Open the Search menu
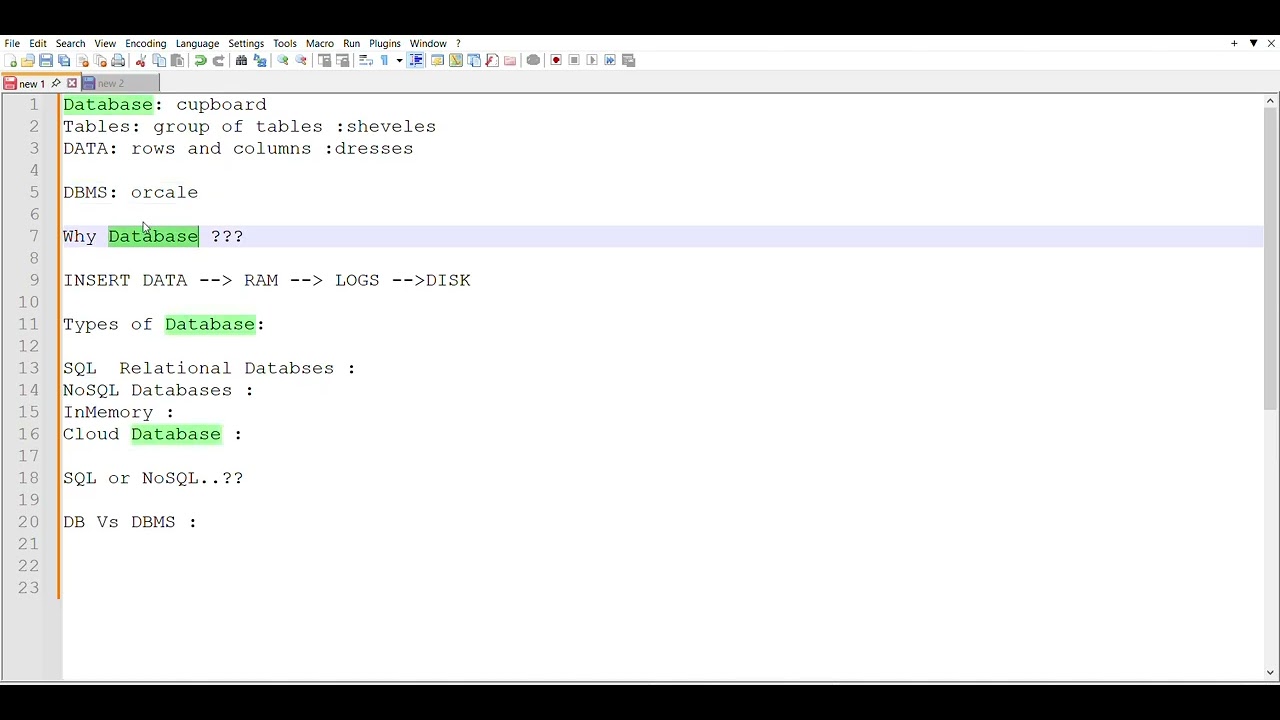 (70, 44)
